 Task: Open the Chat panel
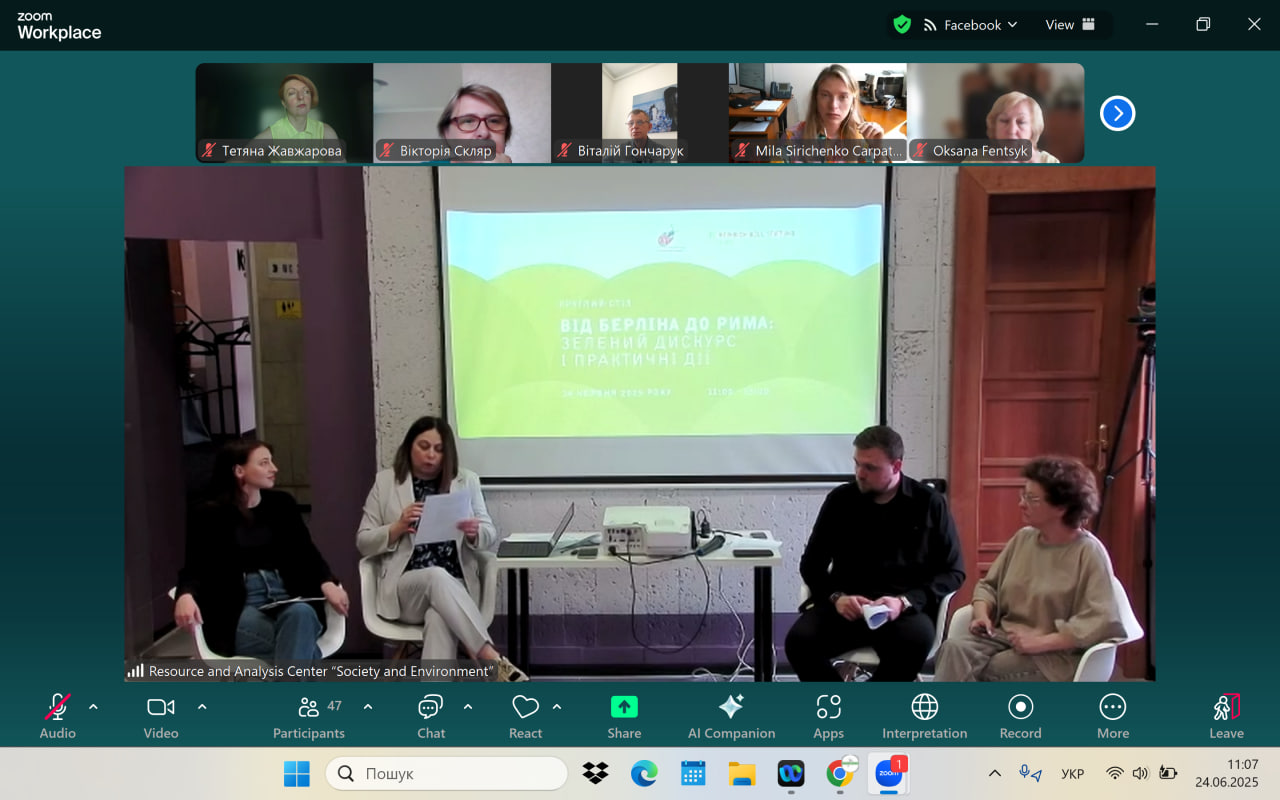tap(430, 708)
